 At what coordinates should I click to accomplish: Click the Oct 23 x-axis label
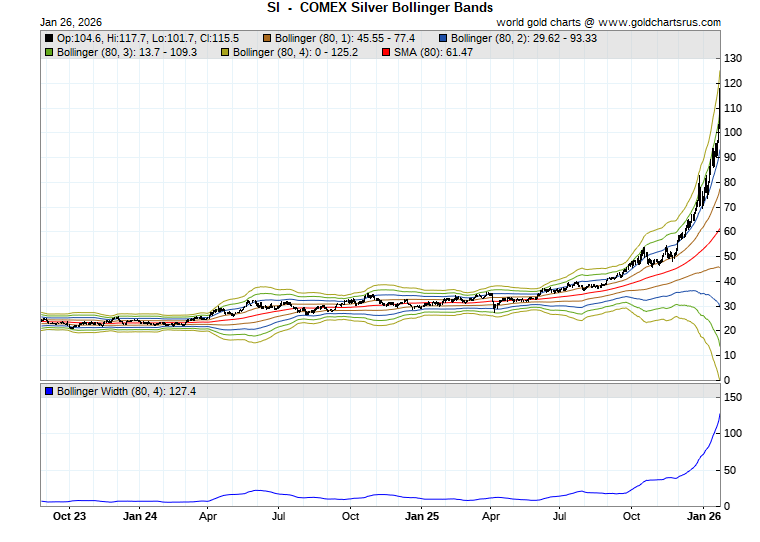tap(69, 517)
